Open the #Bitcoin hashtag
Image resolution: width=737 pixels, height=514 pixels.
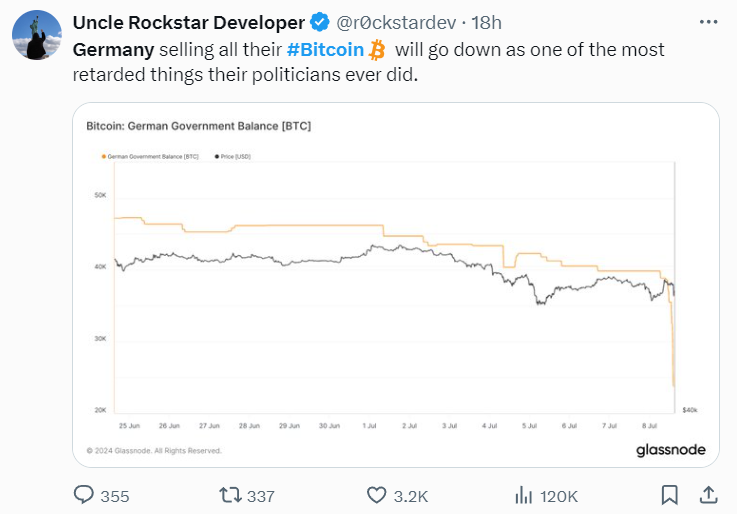coord(325,49)
